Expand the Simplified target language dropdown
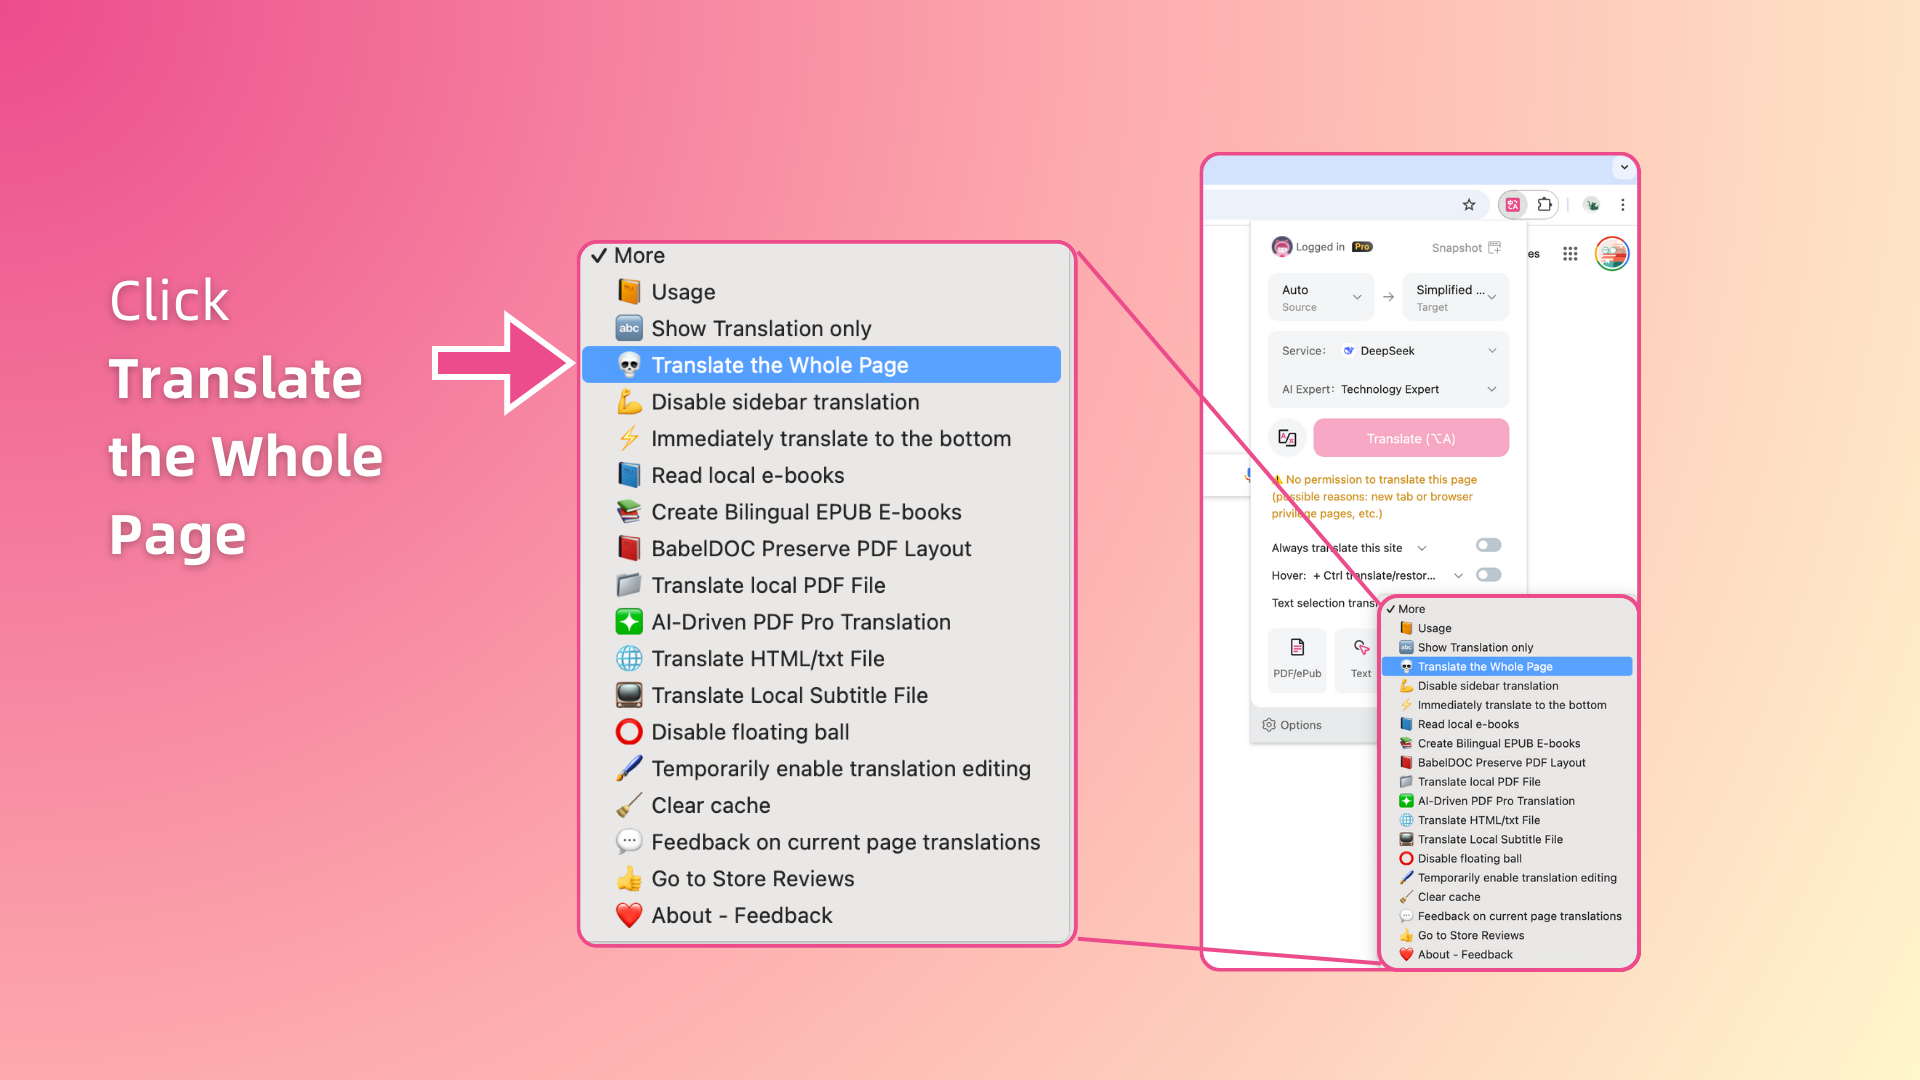1920x1080 pixels. [x=1455, y=297]
